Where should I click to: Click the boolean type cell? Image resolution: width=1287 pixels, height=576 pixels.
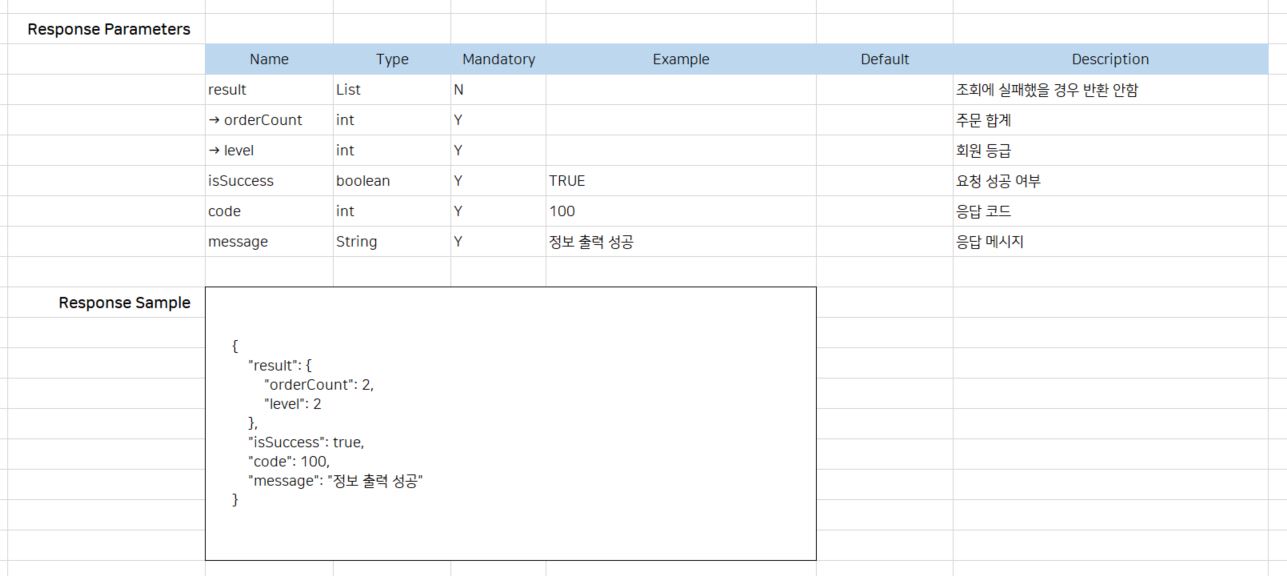point(391,181)
